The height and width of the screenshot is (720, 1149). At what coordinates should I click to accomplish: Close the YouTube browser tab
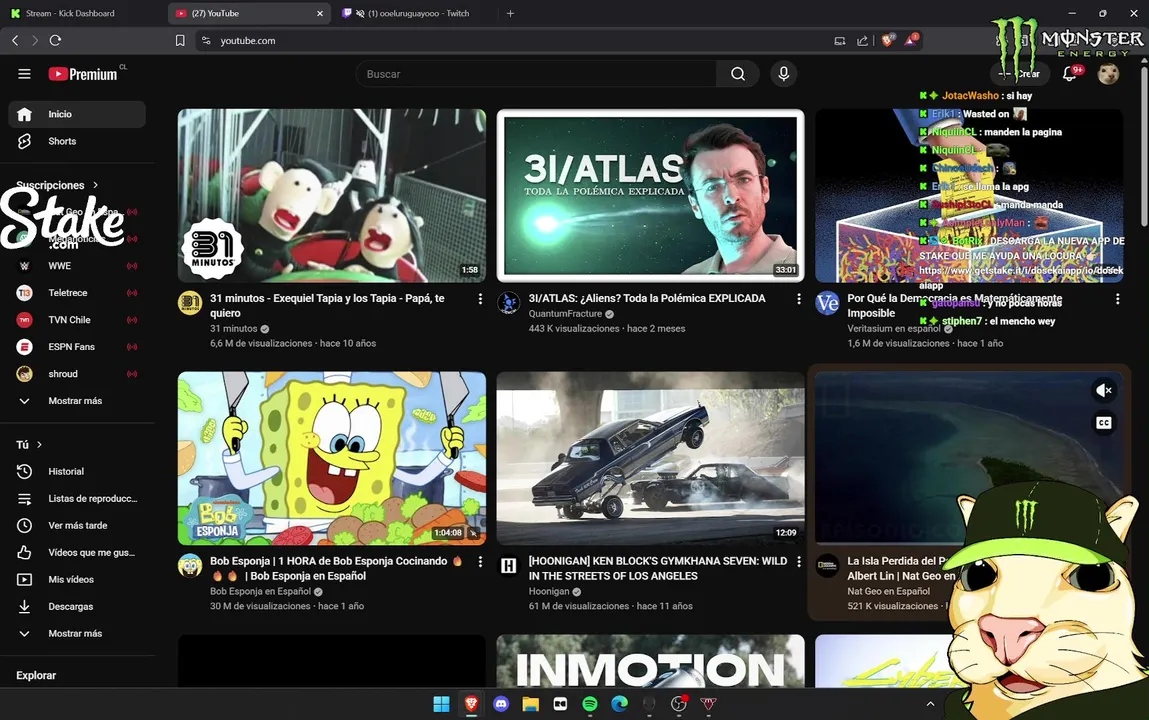319,13
